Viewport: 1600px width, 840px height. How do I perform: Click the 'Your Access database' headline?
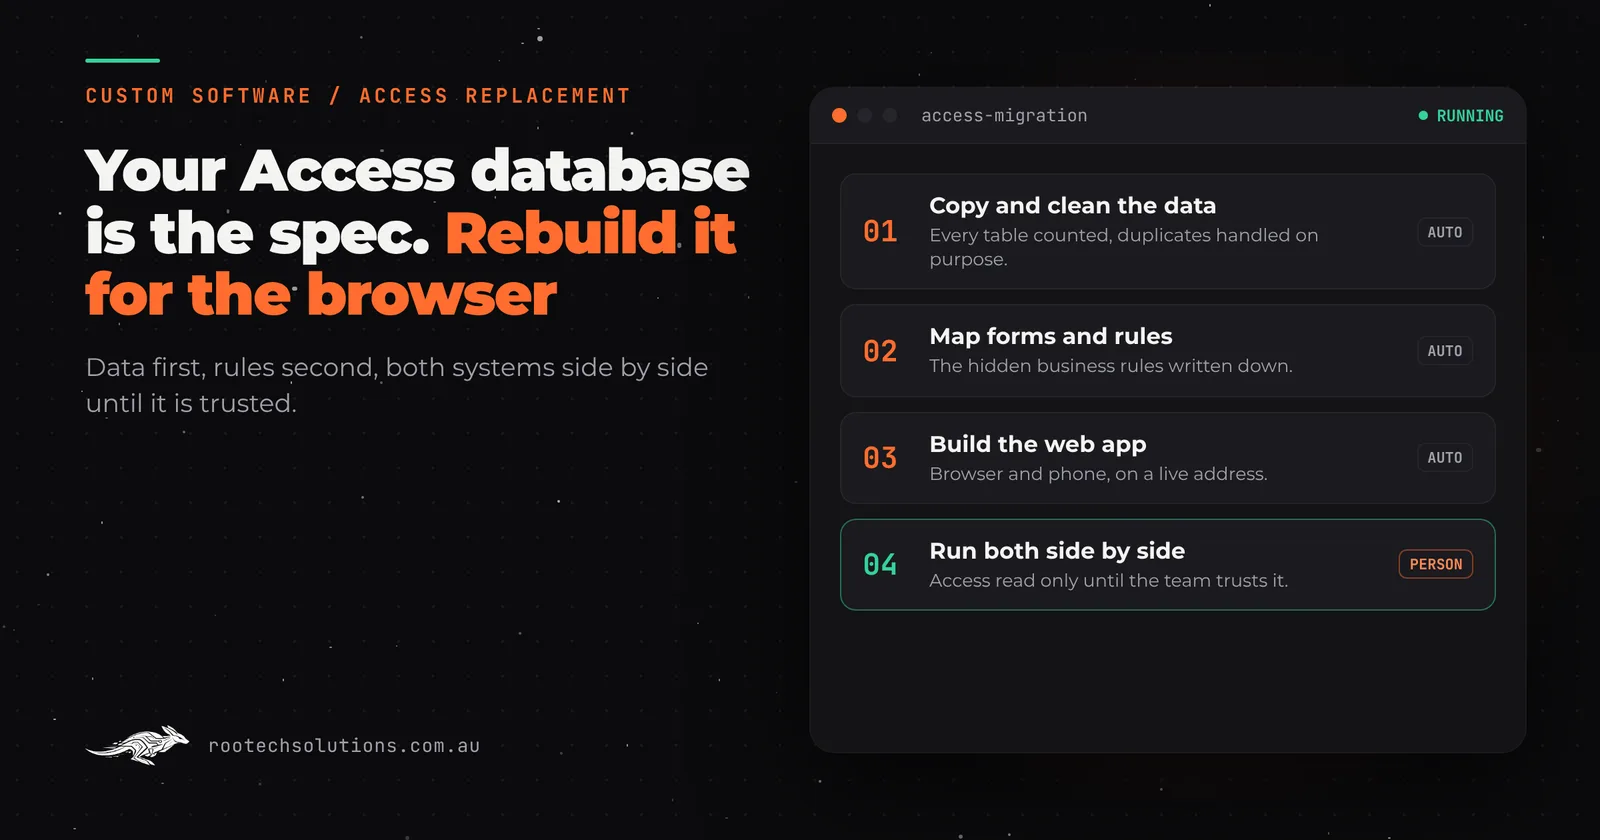417,170
